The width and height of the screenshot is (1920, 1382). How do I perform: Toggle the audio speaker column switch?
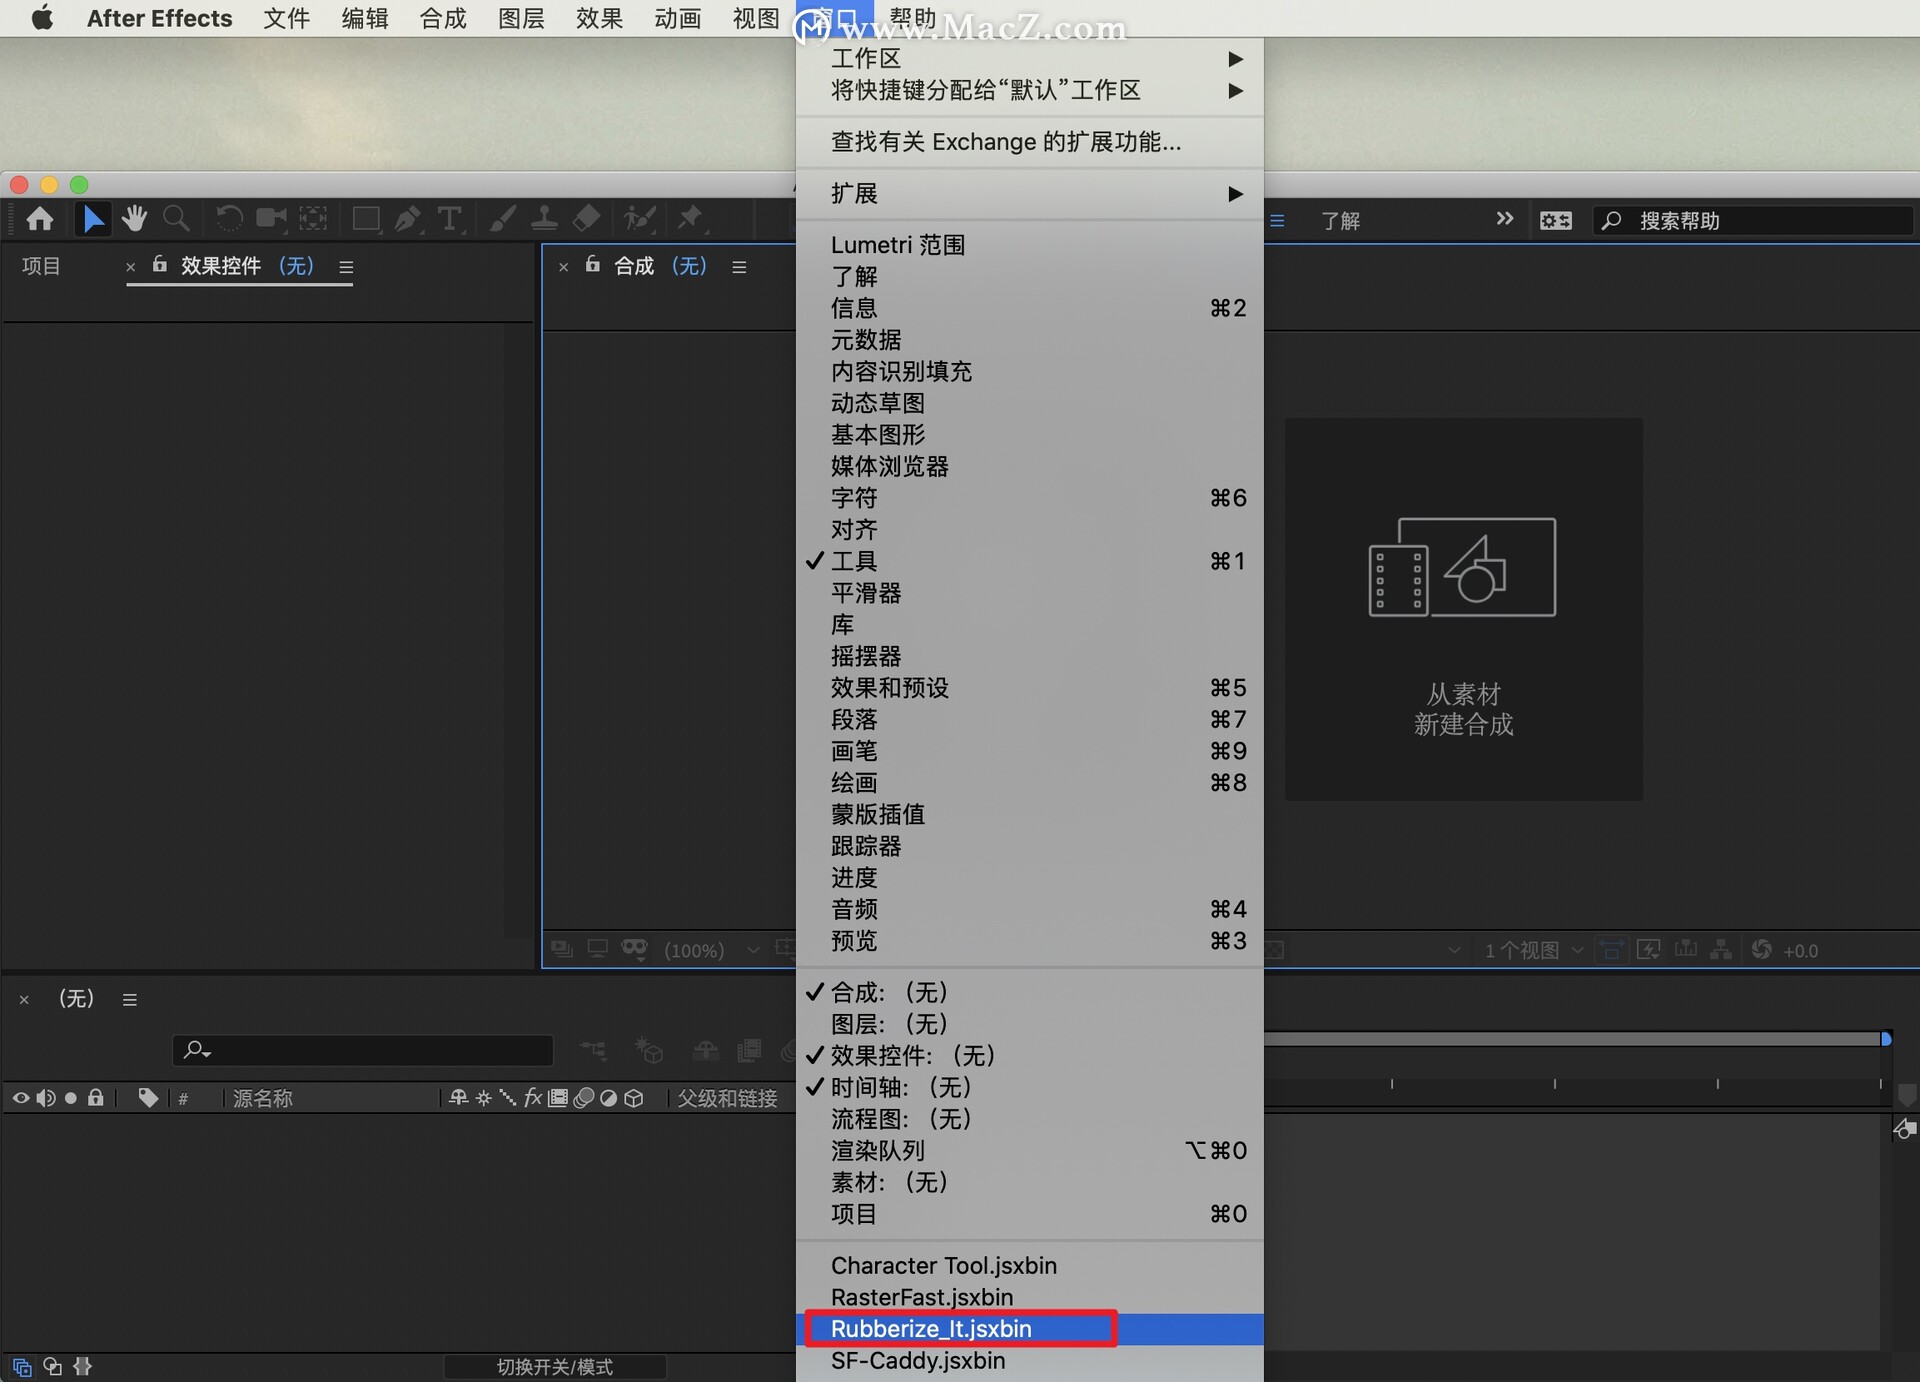tap(46, 1098)
